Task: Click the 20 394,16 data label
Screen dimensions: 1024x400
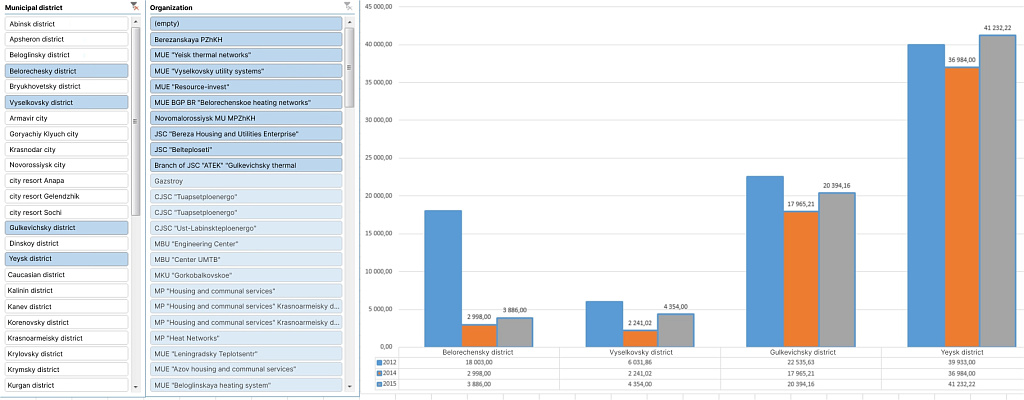Action: click(x=835, y=185)
